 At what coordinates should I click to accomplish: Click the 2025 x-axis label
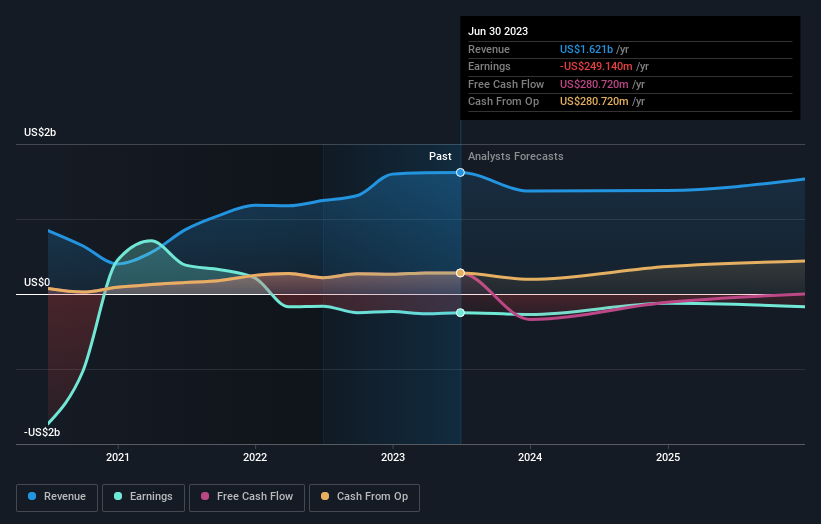[668, 457]
